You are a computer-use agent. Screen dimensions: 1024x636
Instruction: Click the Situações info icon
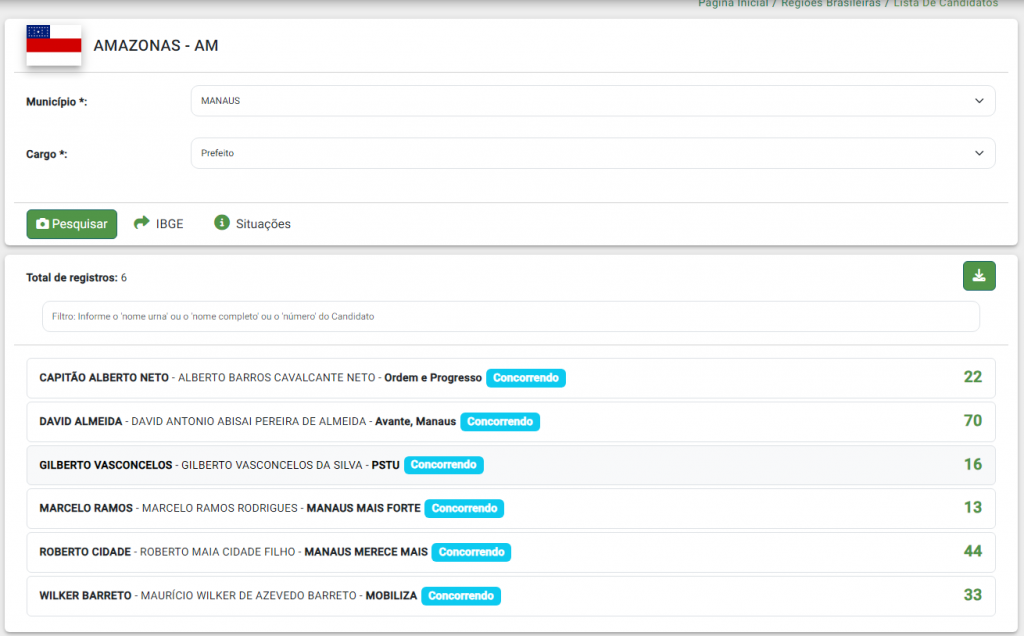point(222,223)
